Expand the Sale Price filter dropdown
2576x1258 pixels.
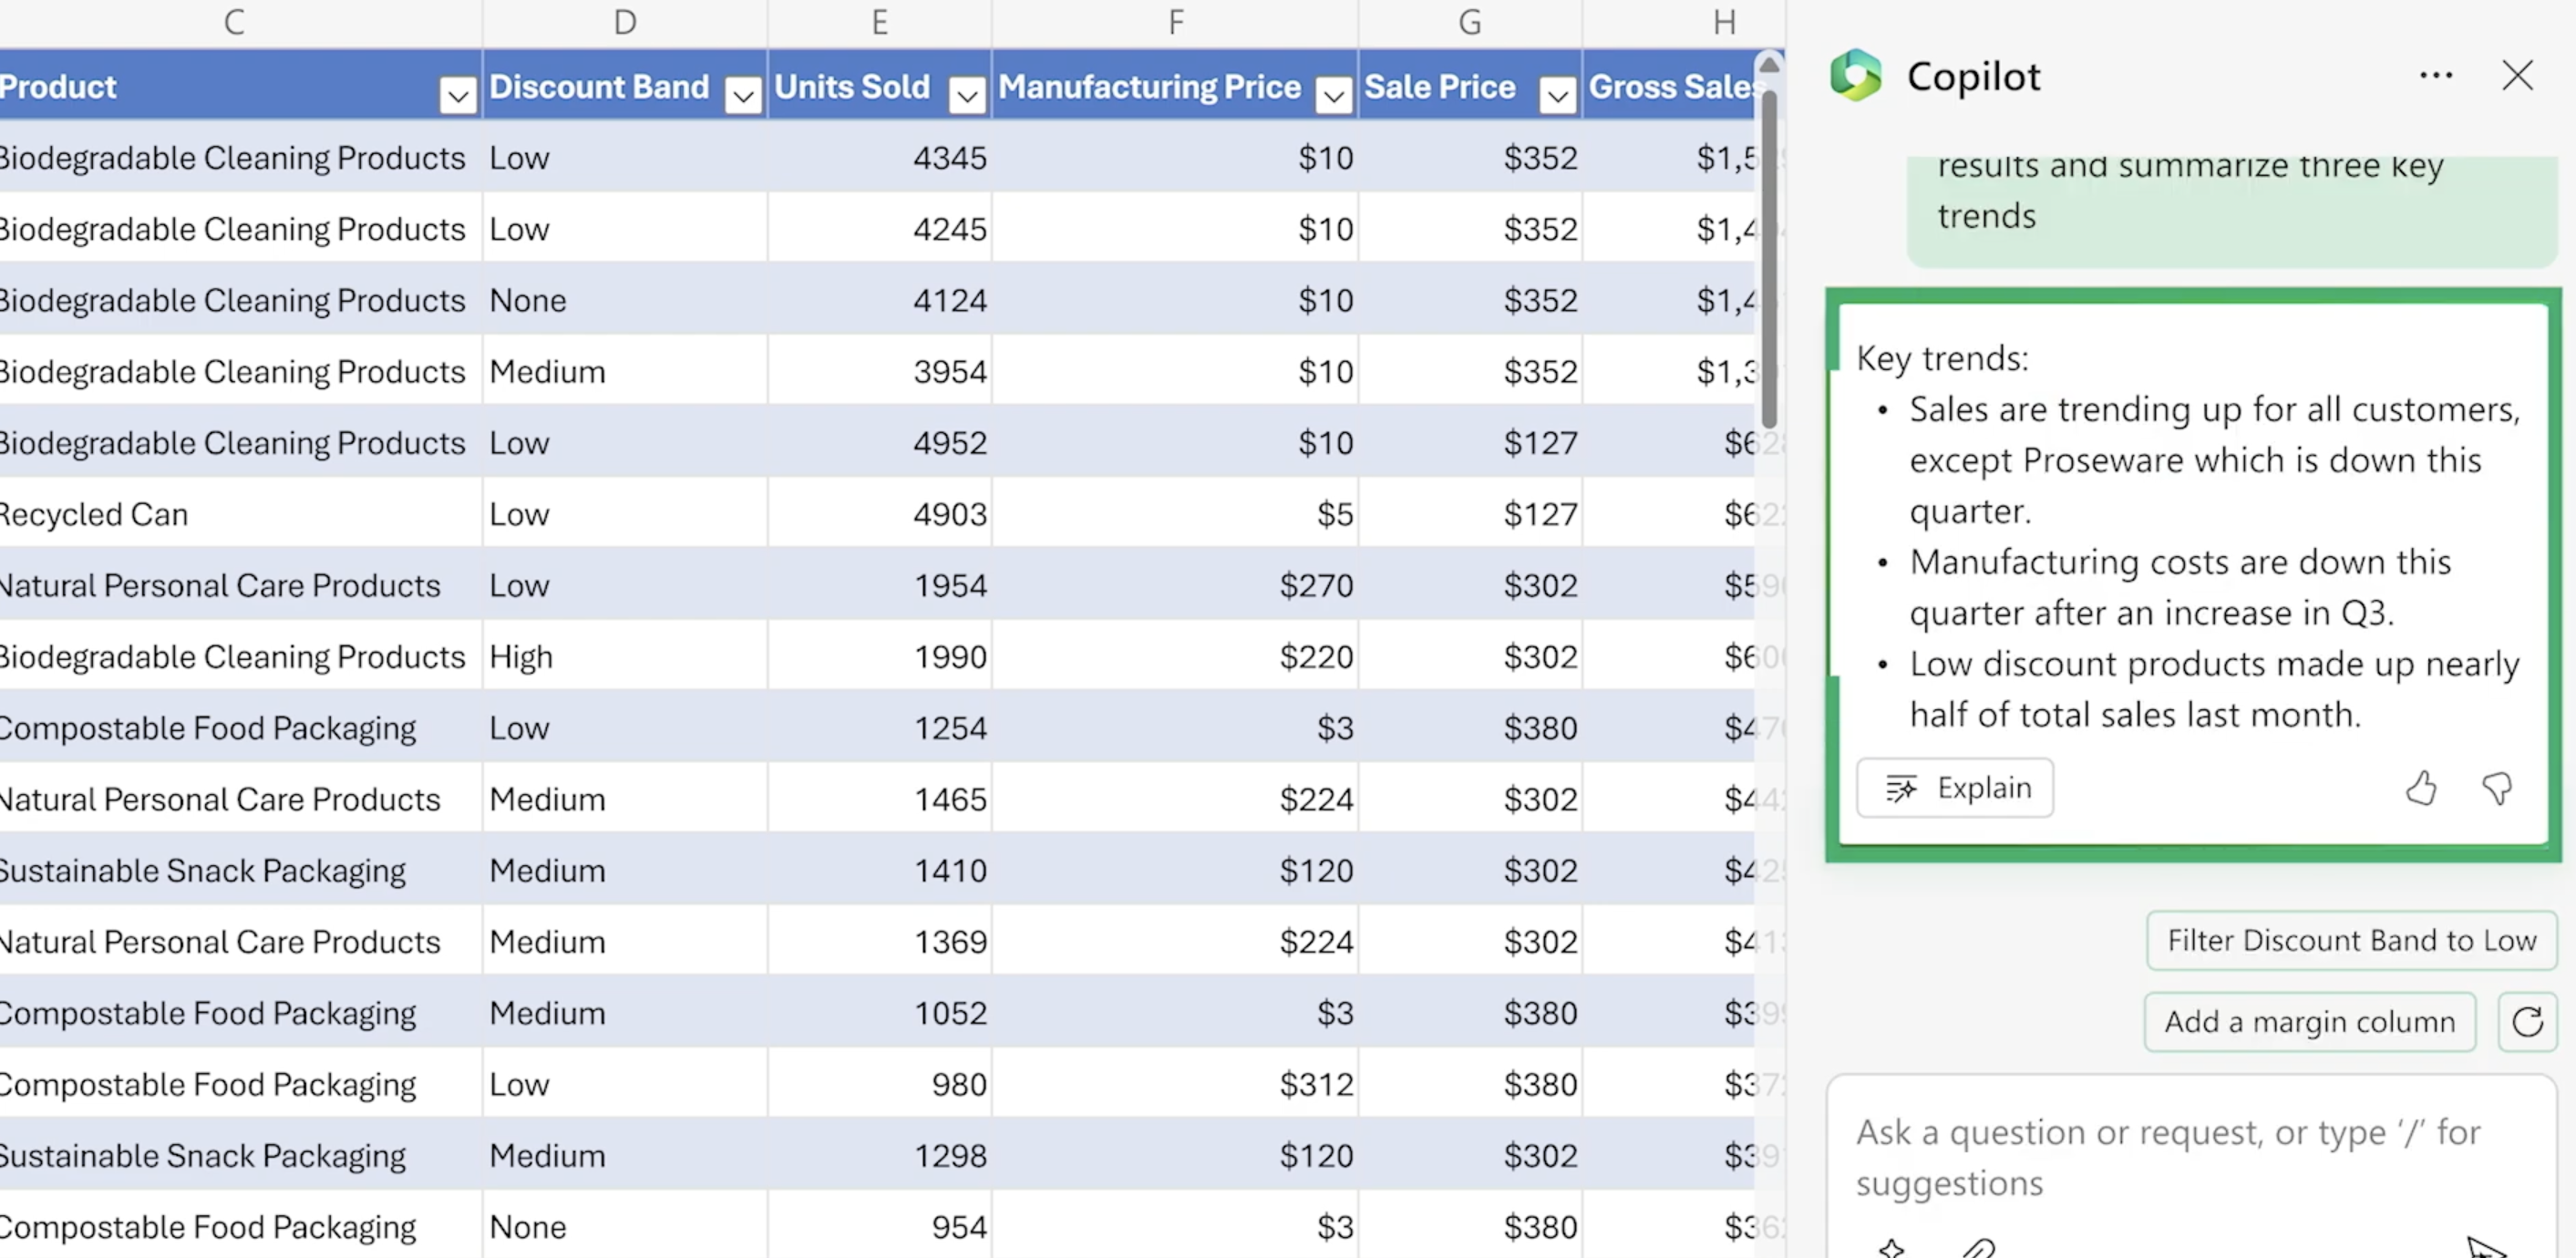[1557, 96]
